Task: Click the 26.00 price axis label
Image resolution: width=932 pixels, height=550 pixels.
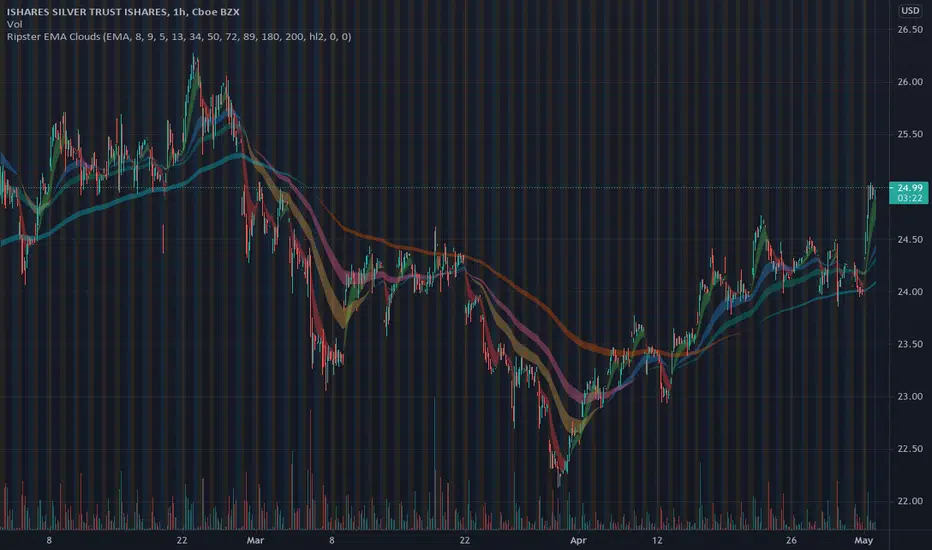Action: pos(910,82)
